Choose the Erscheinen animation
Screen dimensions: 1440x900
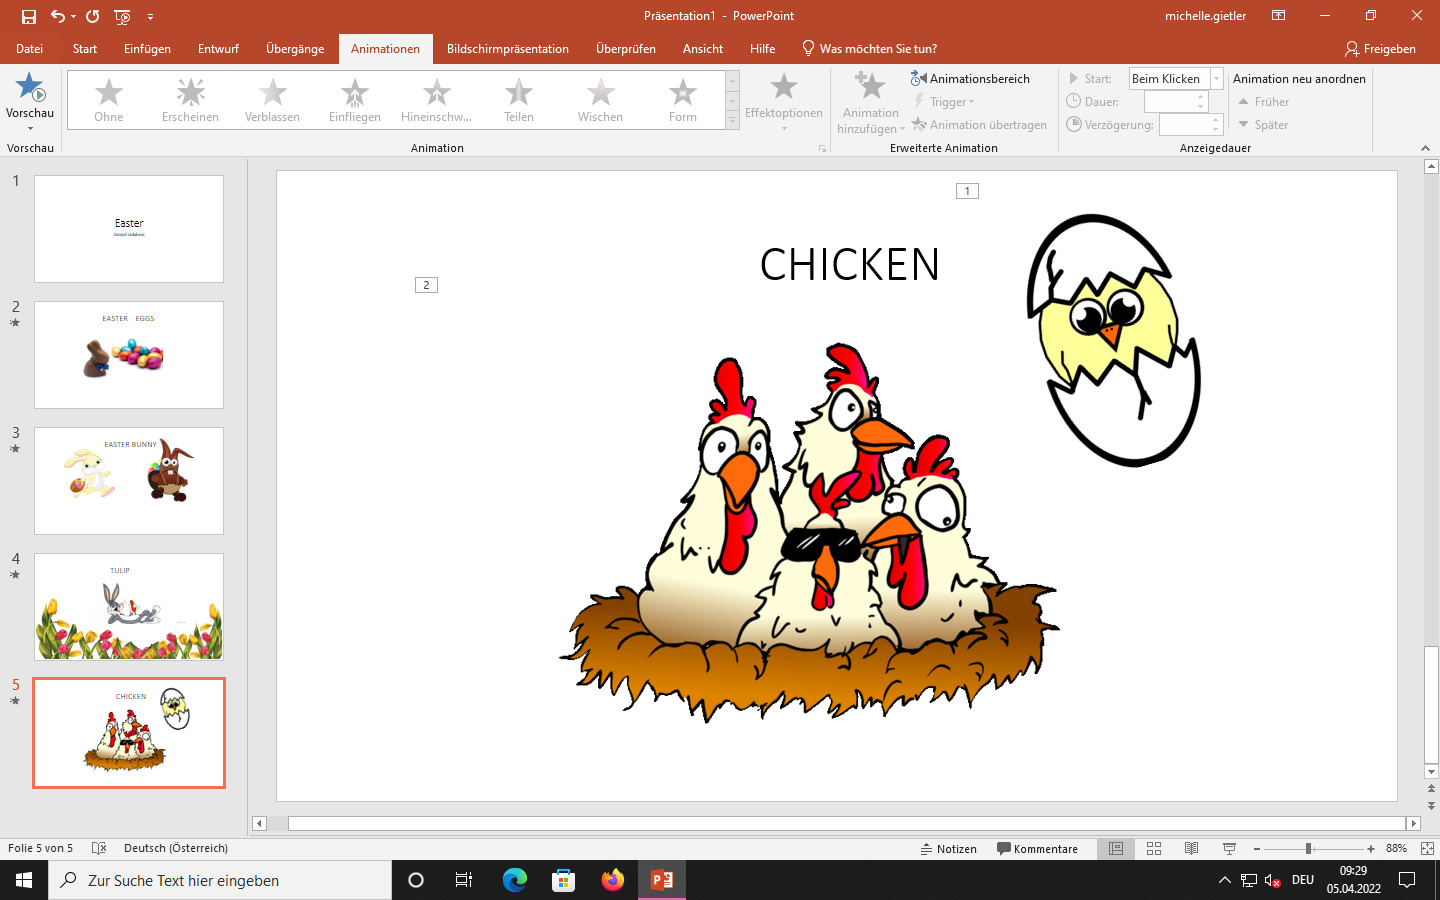[190, 100]
